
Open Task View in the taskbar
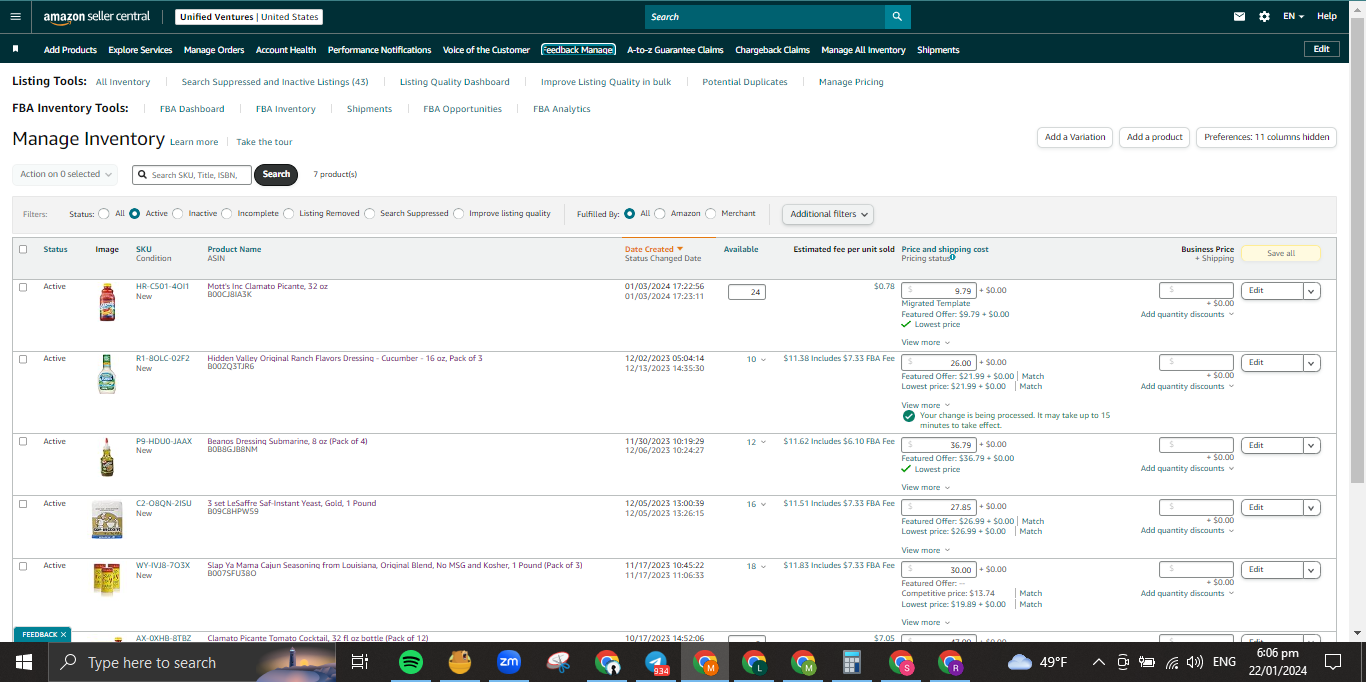(360, 662)
